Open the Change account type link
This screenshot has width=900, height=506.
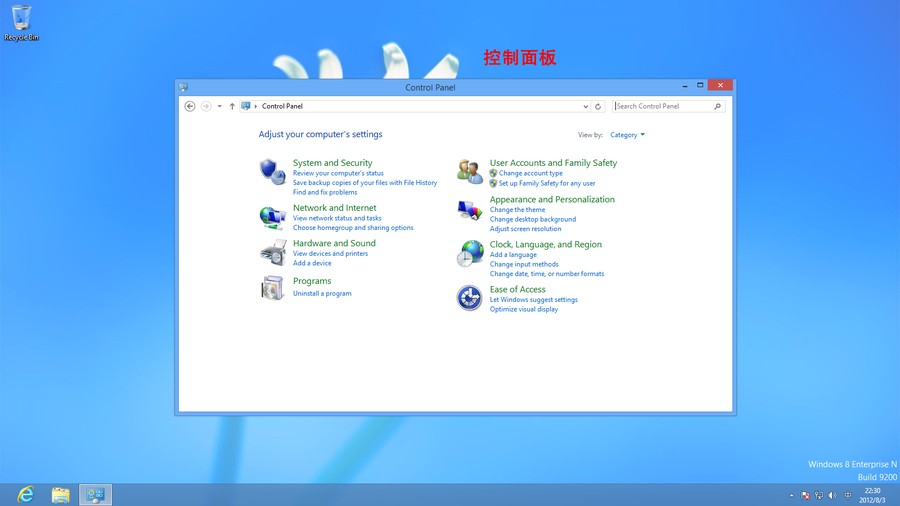(x=530, y=173)
